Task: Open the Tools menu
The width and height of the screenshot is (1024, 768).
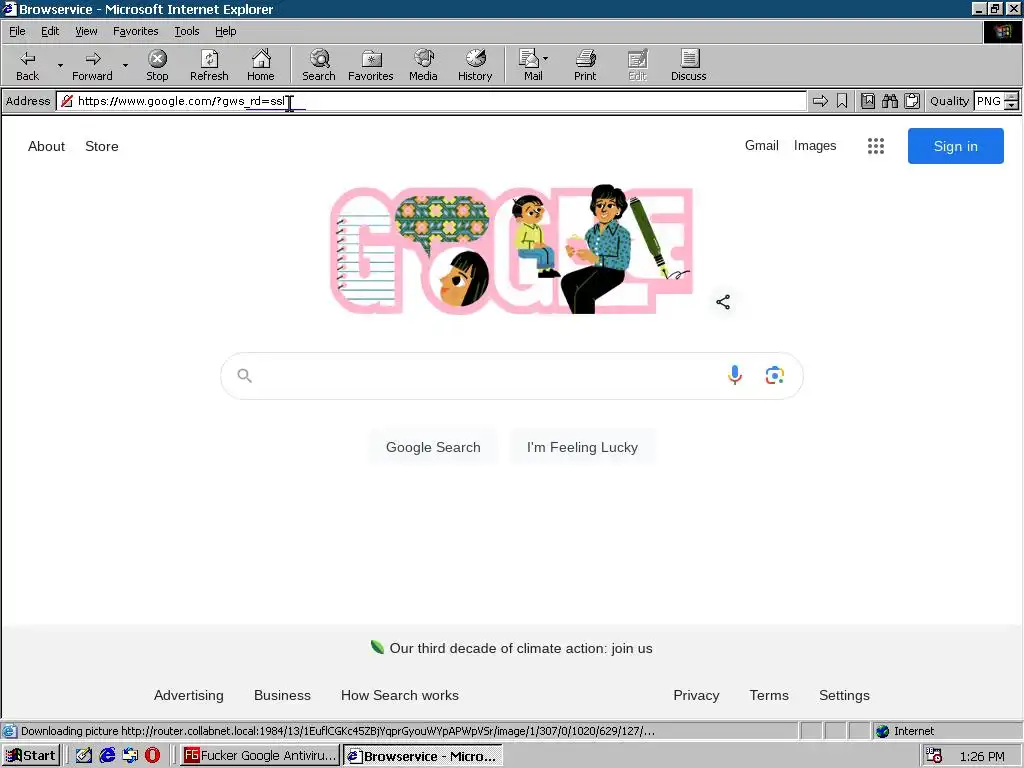Action: 186,31
